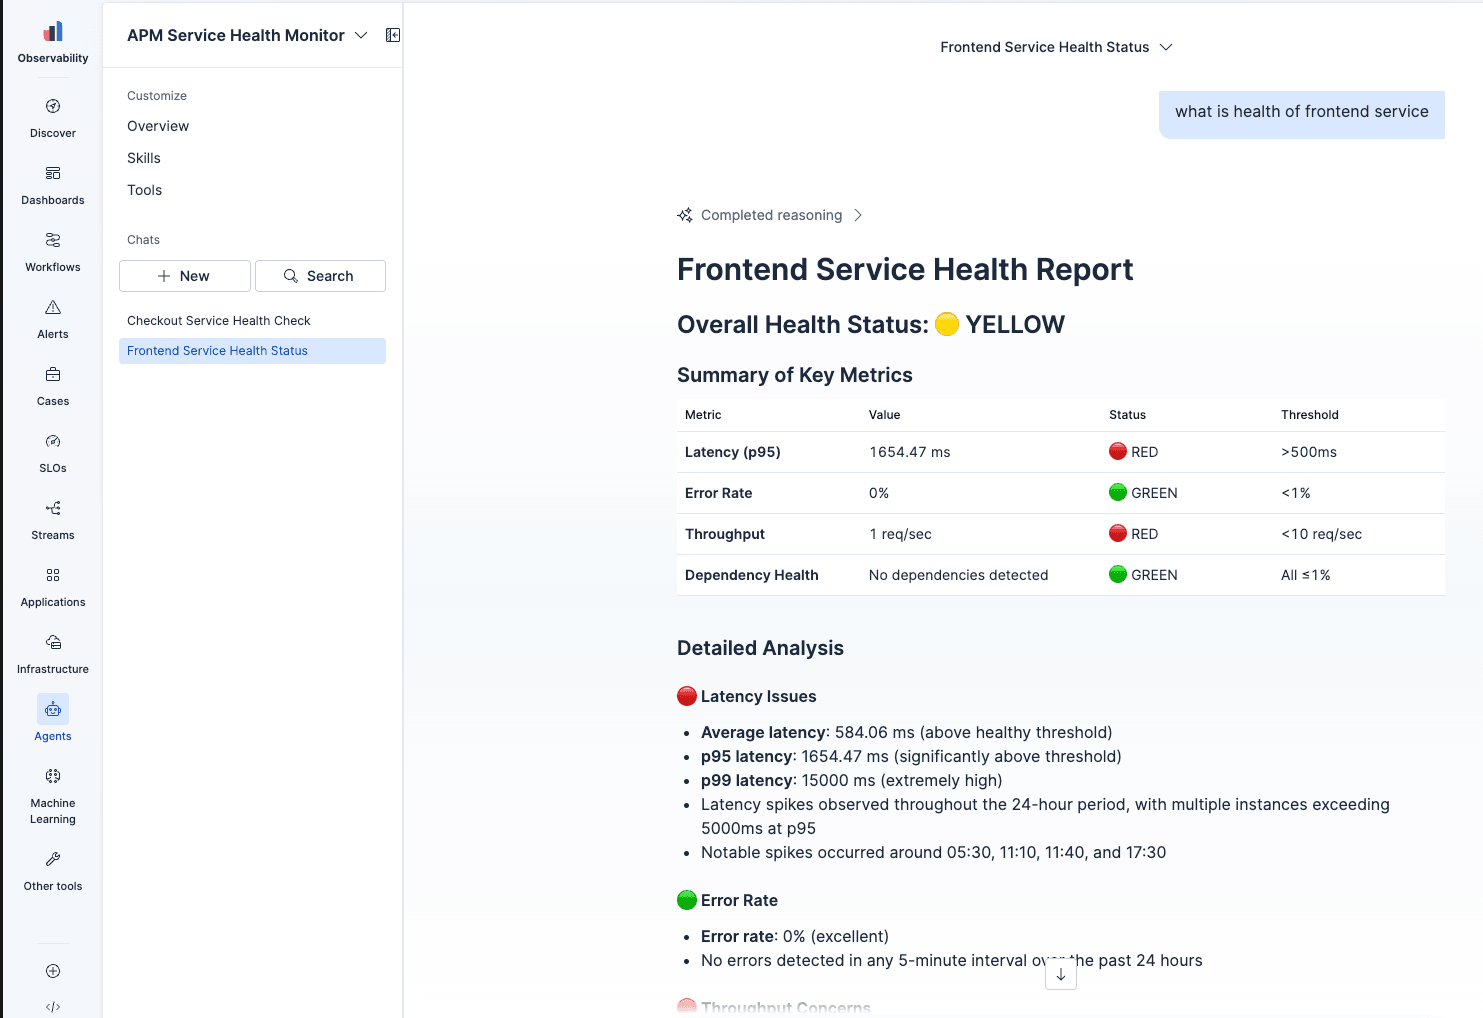This screenshot has height=1018, width=1483.
Task: Select the Overview menu item
Action: tap(158, 126)
